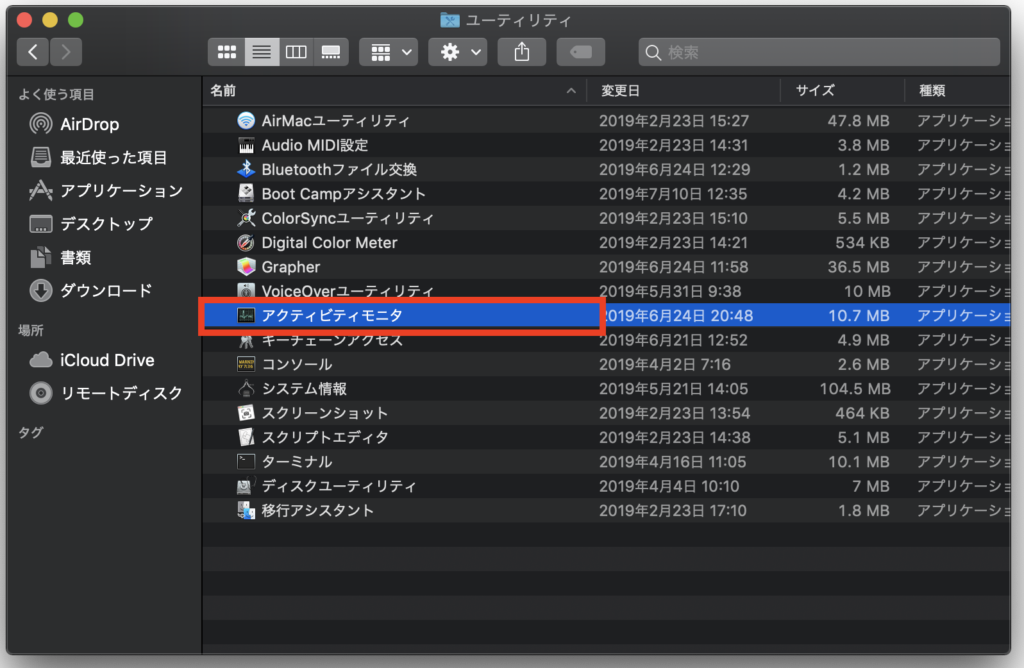Click the Digital Color Meter app icon

246,242
